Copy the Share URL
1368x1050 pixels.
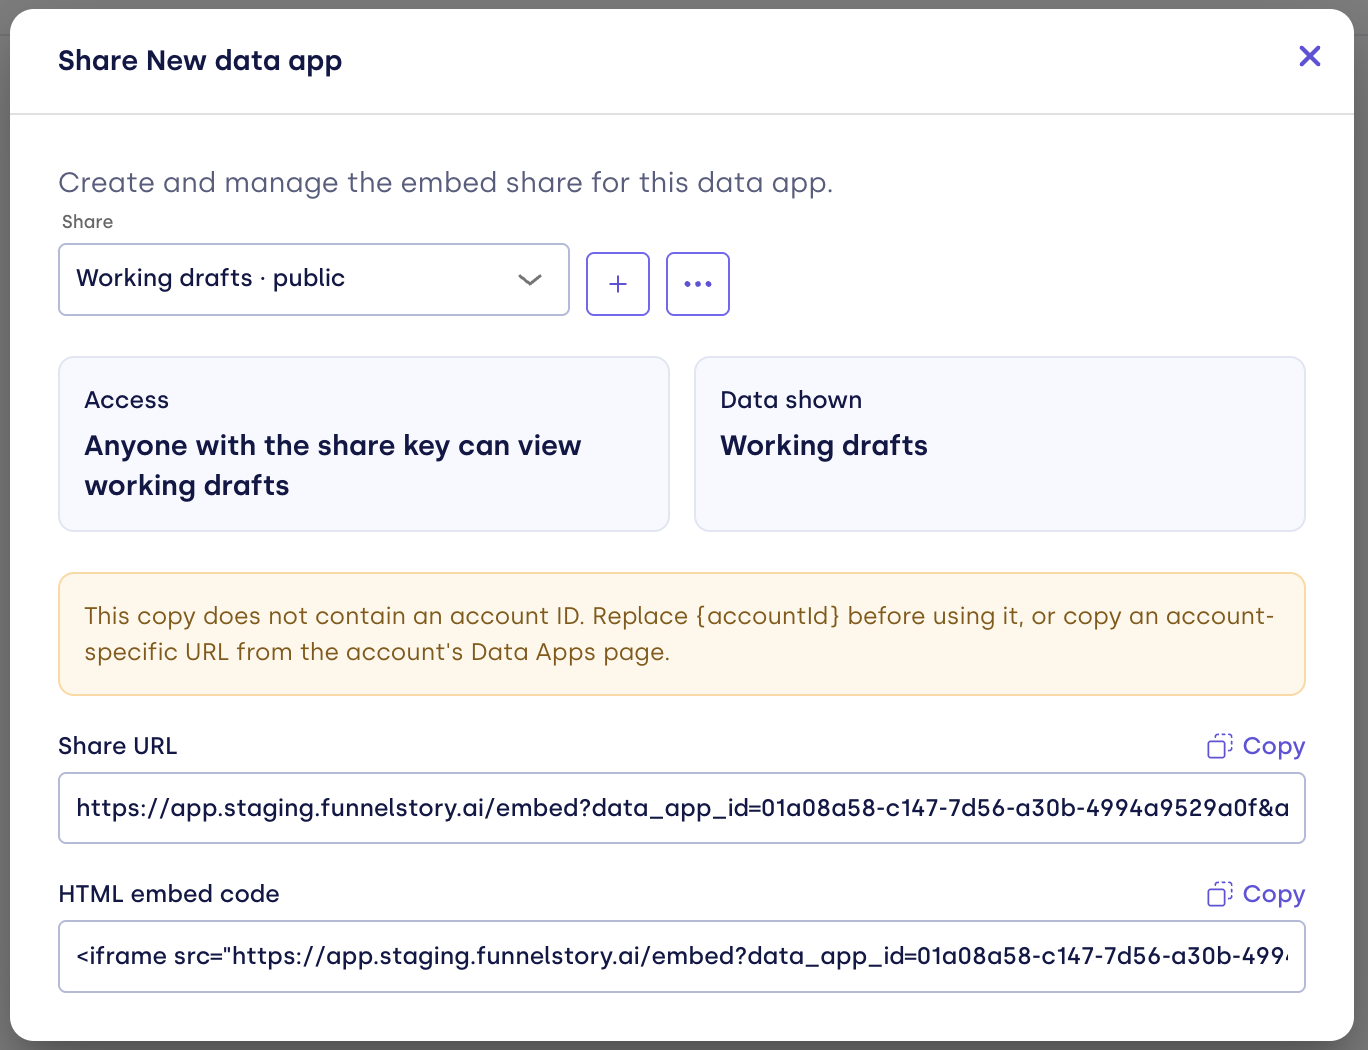coord(1256,746)
